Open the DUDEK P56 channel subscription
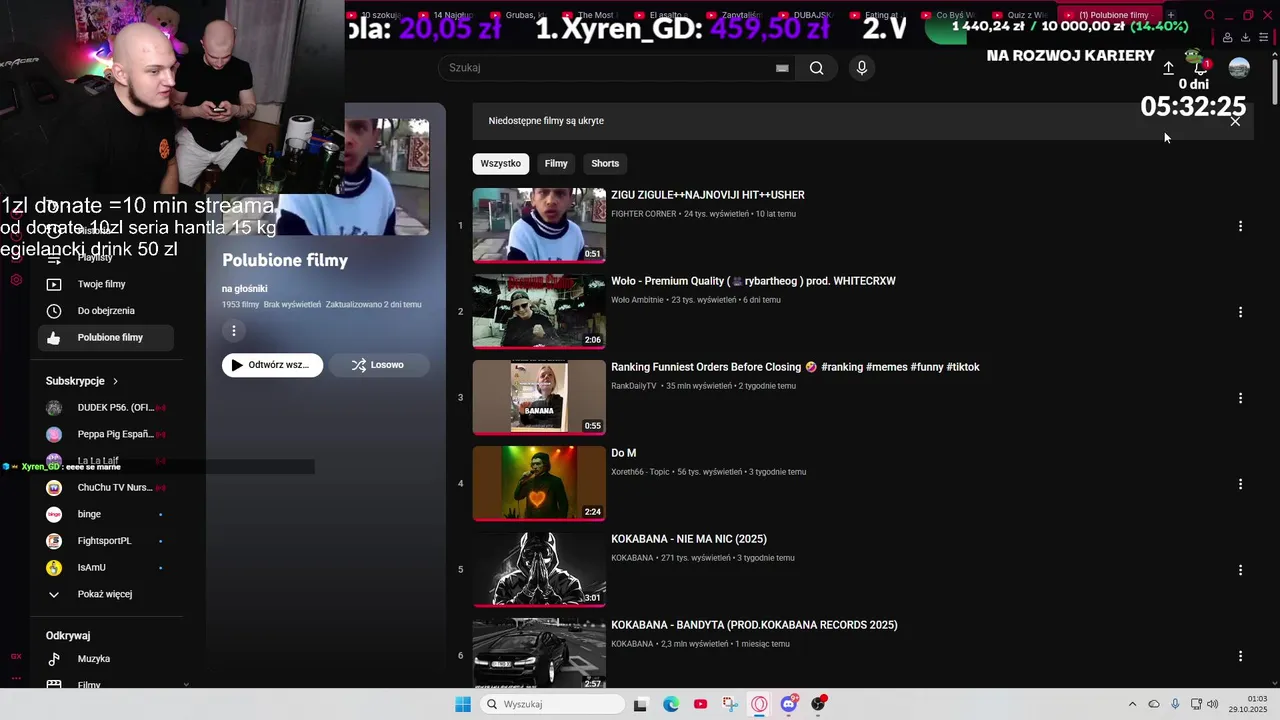The width and height of the screenshot is (1280, 720). coord(105,408)
